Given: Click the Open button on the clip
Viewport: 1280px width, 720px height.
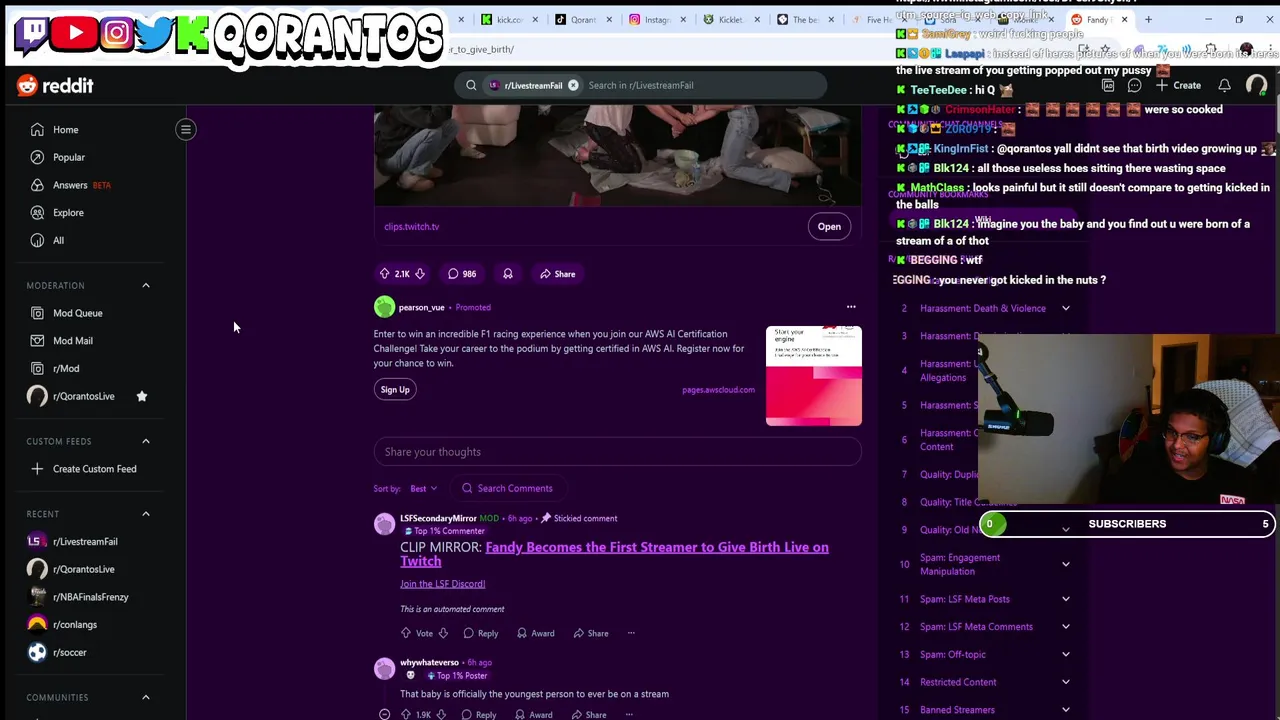Looking at the screenshot, I should point(829,227).
